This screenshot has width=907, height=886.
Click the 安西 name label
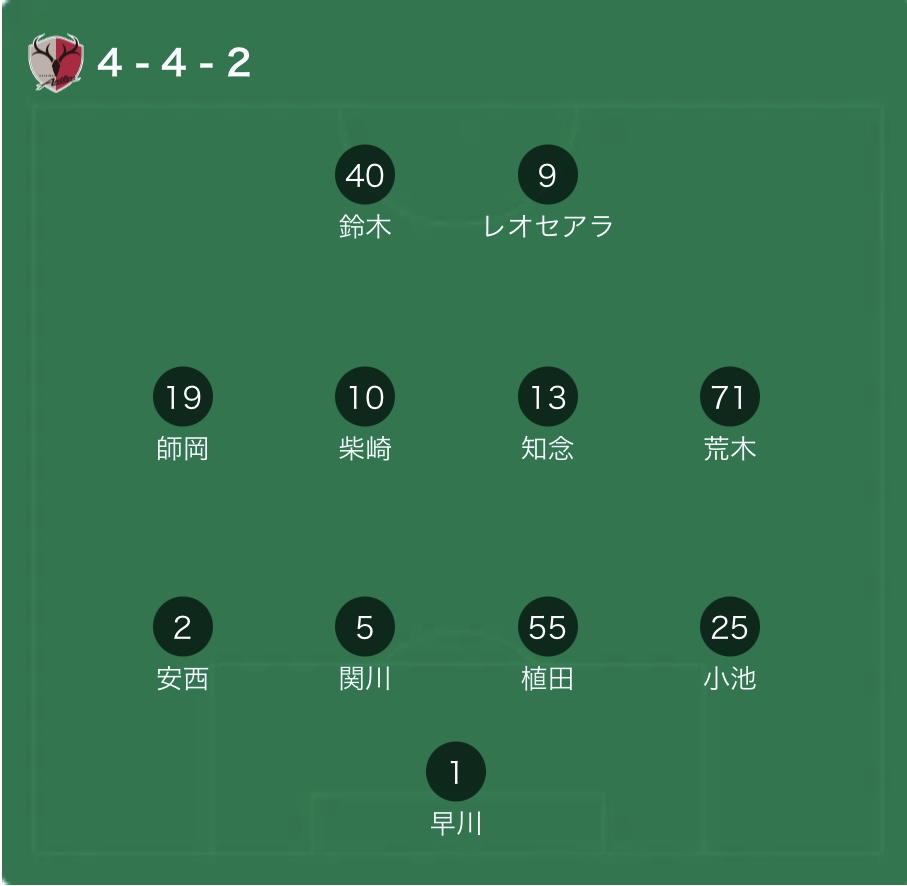(x=183, y=678)
